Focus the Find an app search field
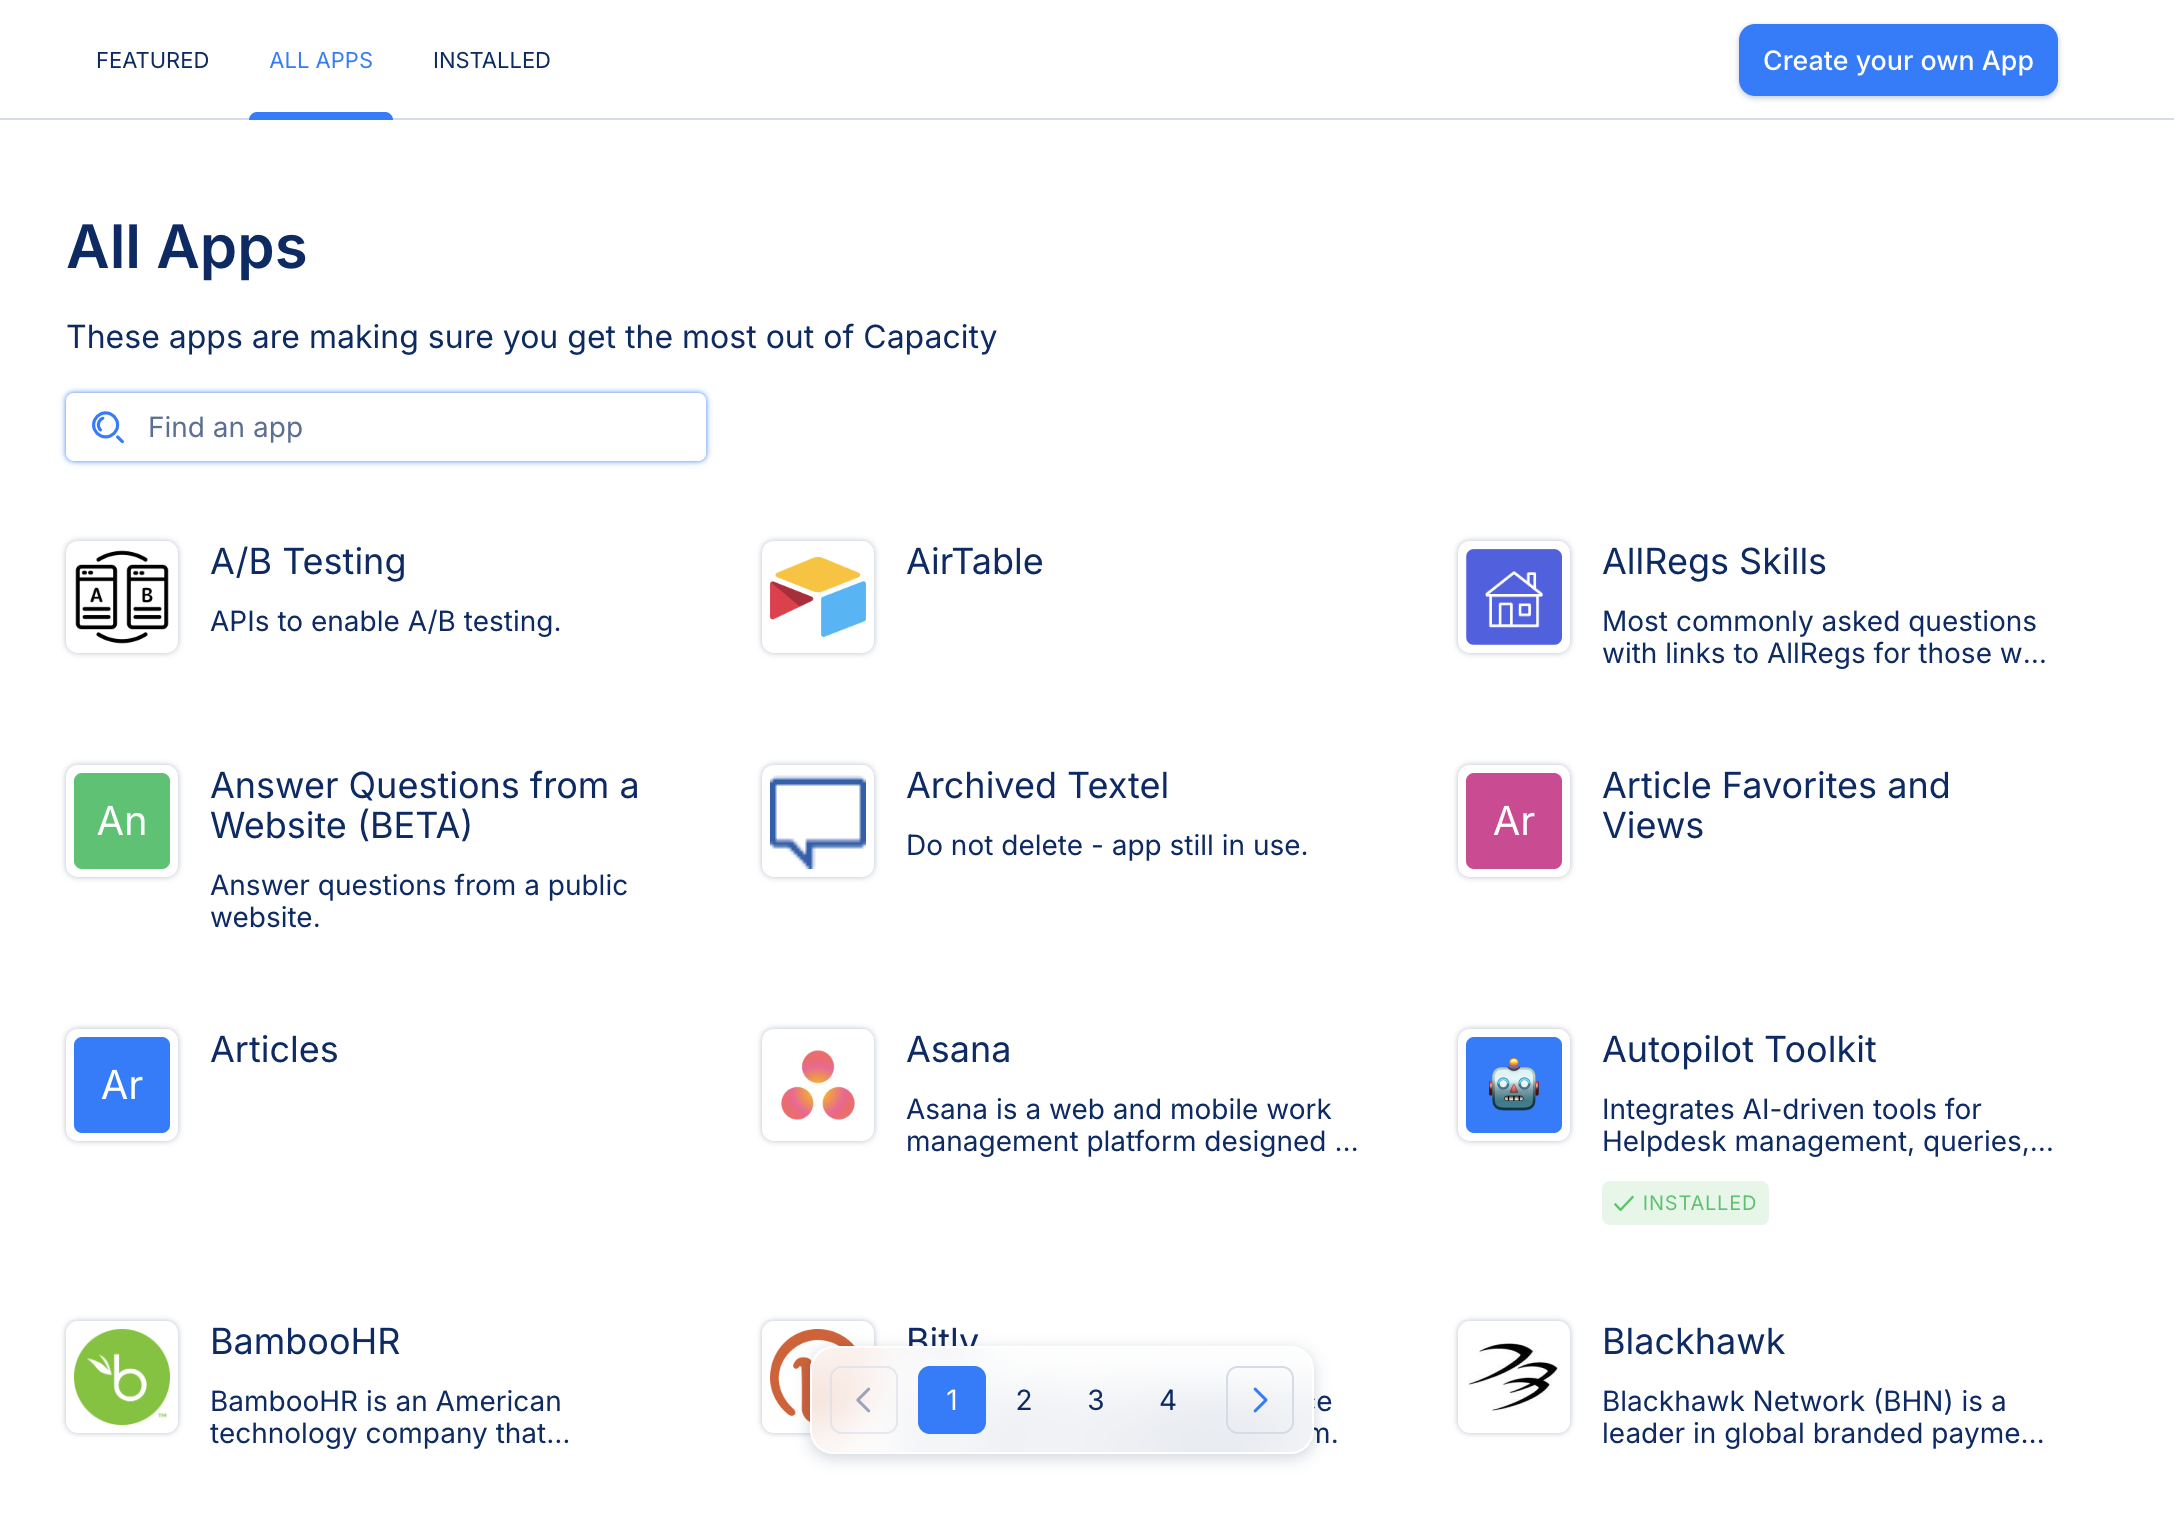The image size is (2174, 1514). [386, 427]
